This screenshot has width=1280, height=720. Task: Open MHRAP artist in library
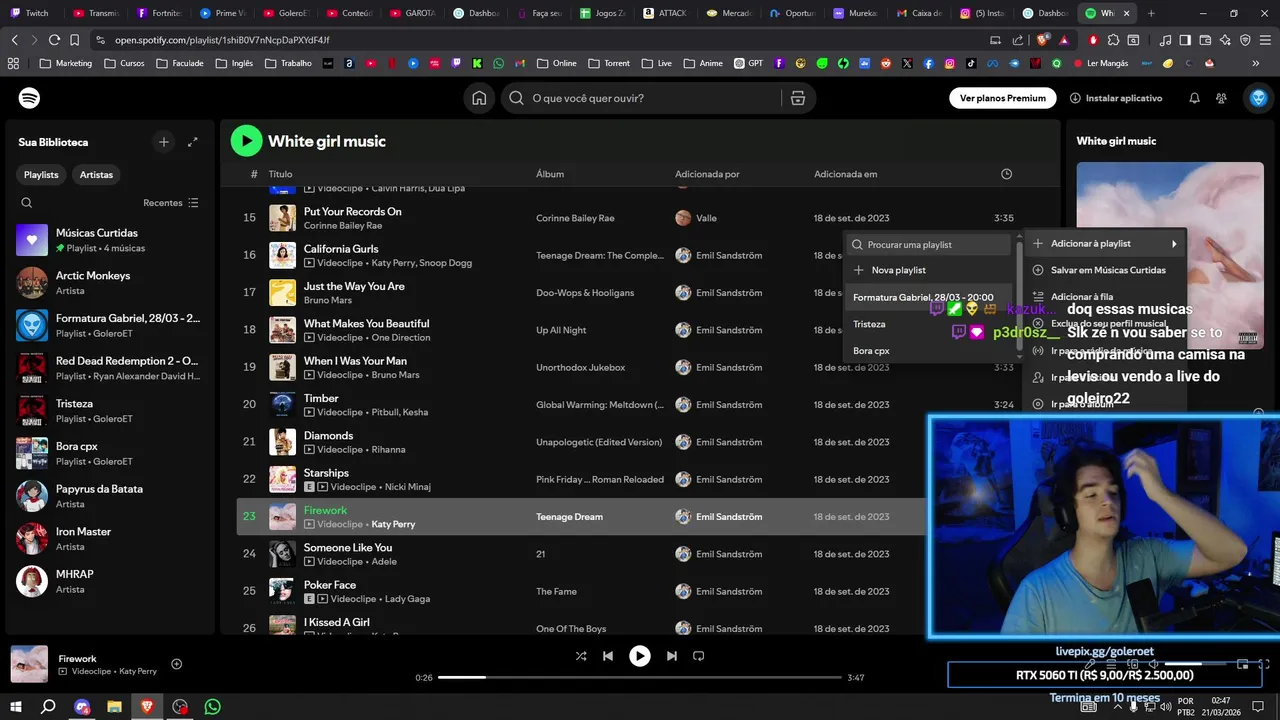click(109, 582)
